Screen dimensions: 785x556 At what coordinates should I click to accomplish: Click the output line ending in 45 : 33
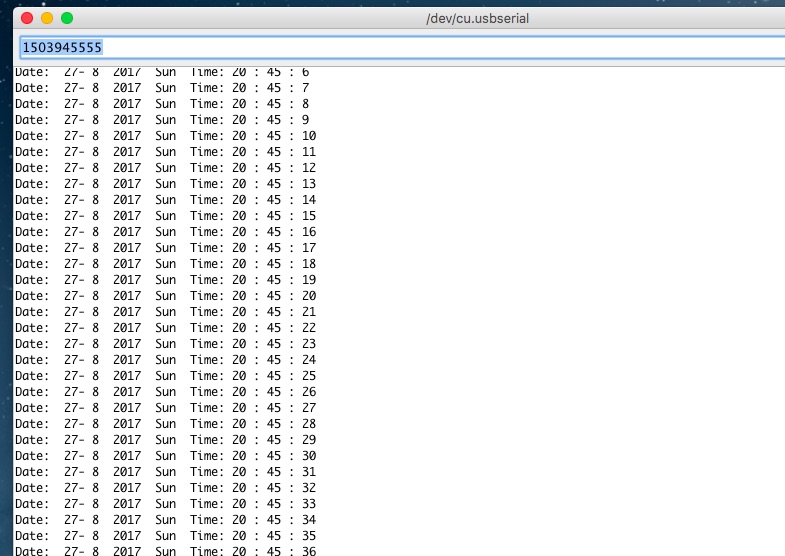(166, 504)
